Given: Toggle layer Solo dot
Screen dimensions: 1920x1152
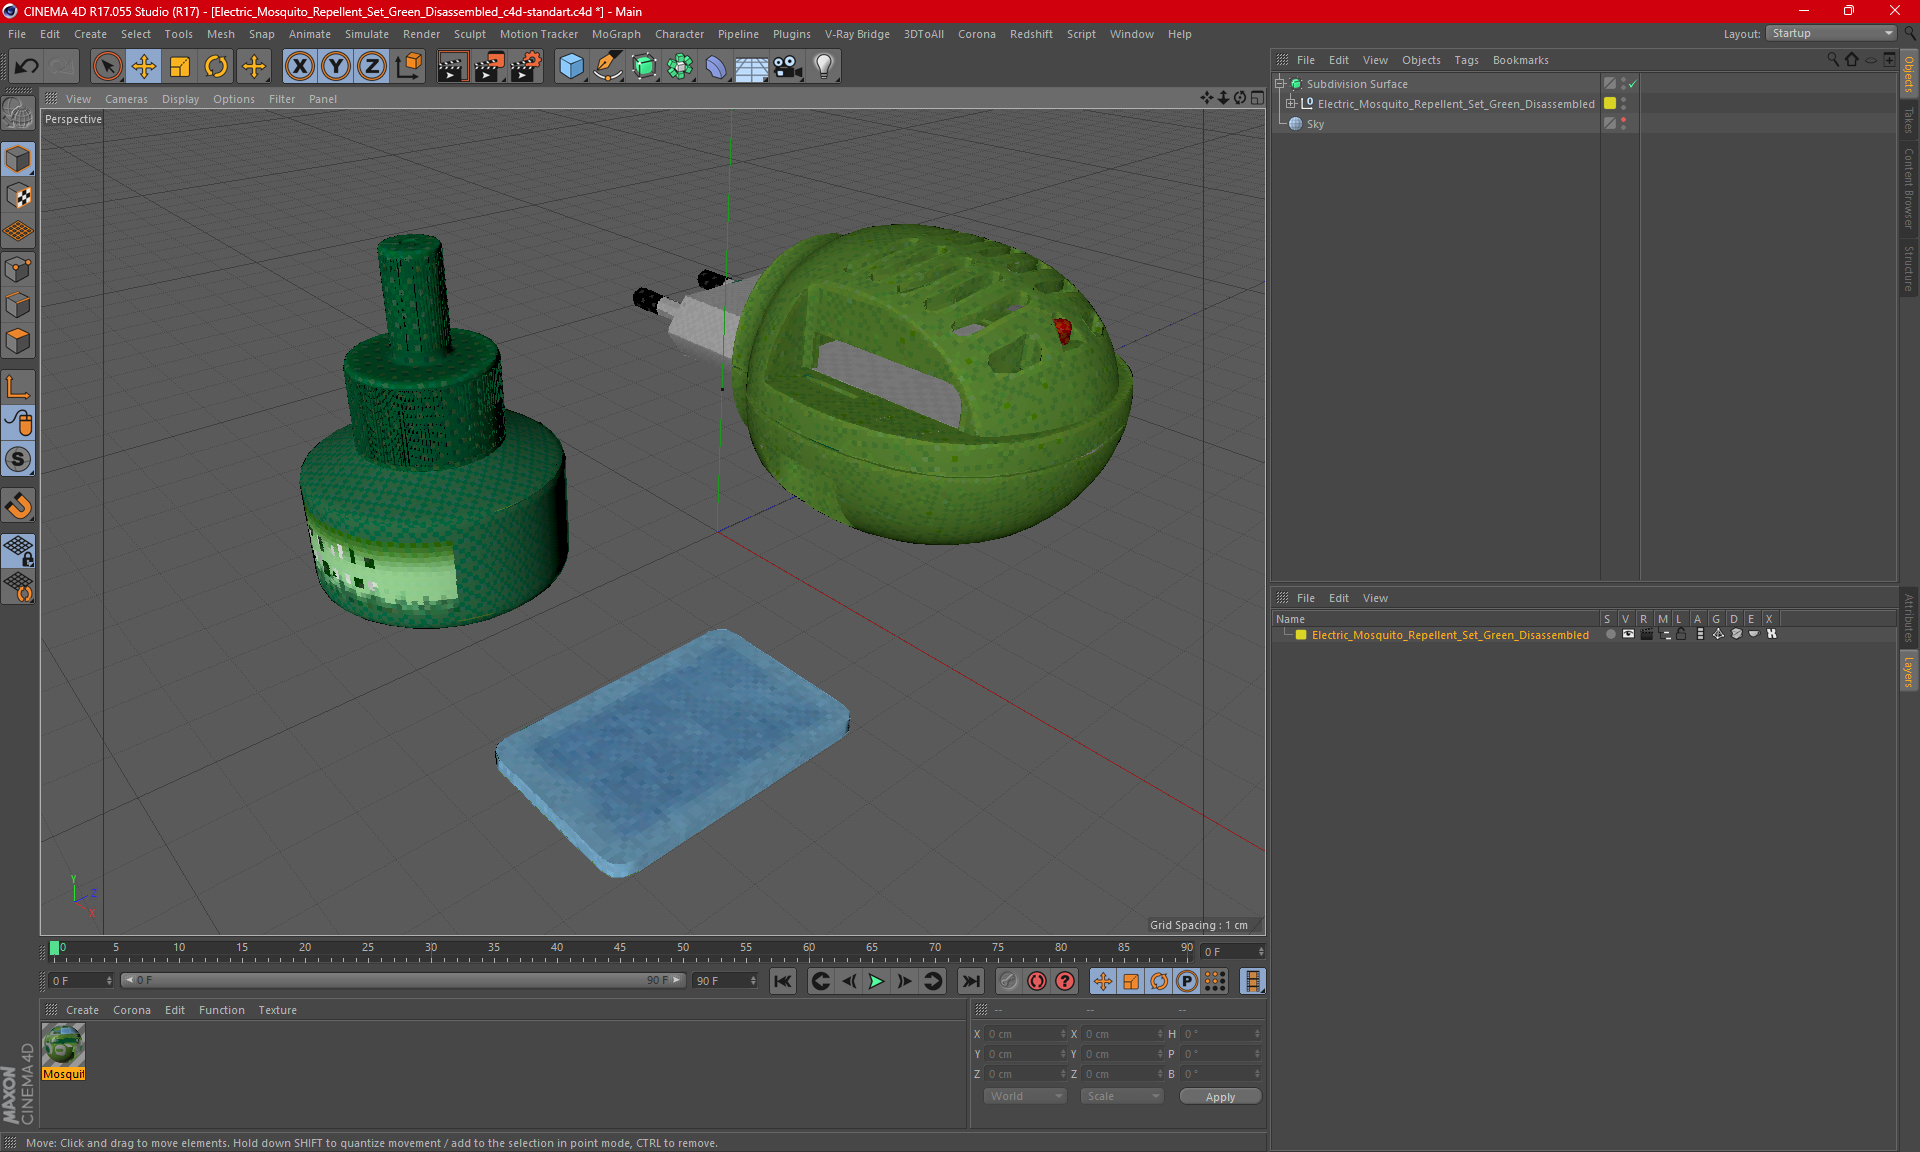Looking at the screenshot, I should [1610, 634].
